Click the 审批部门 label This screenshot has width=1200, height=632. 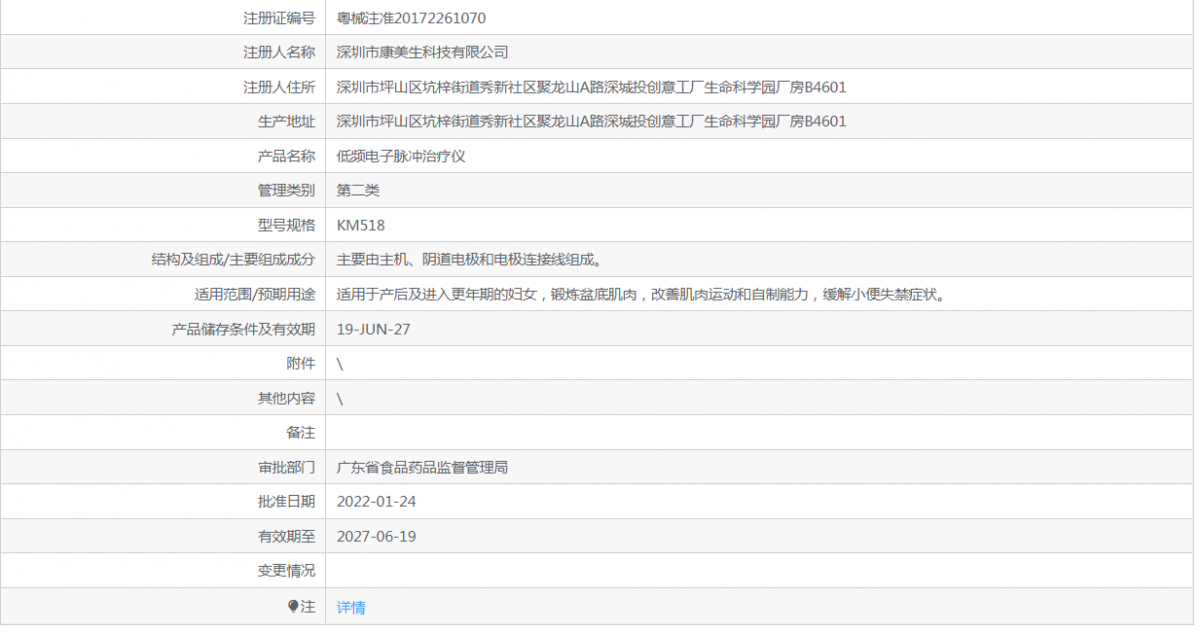[x=286, y=467]
